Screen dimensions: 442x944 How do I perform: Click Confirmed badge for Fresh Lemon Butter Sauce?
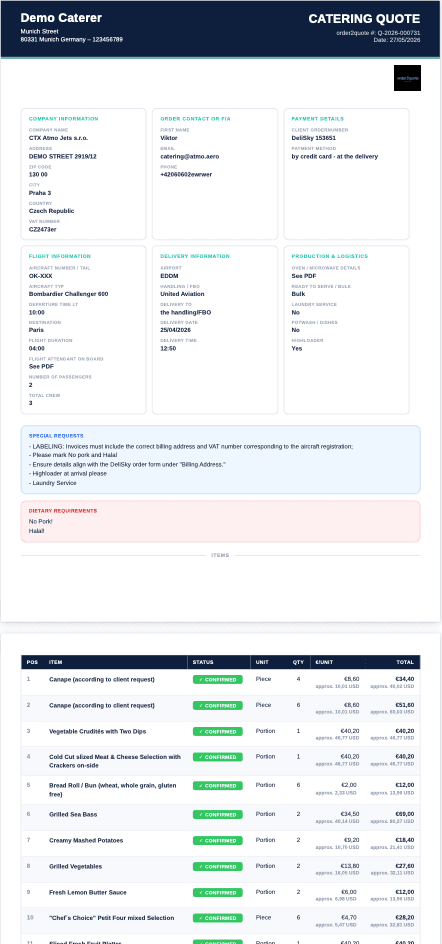(x=217, y=892)
